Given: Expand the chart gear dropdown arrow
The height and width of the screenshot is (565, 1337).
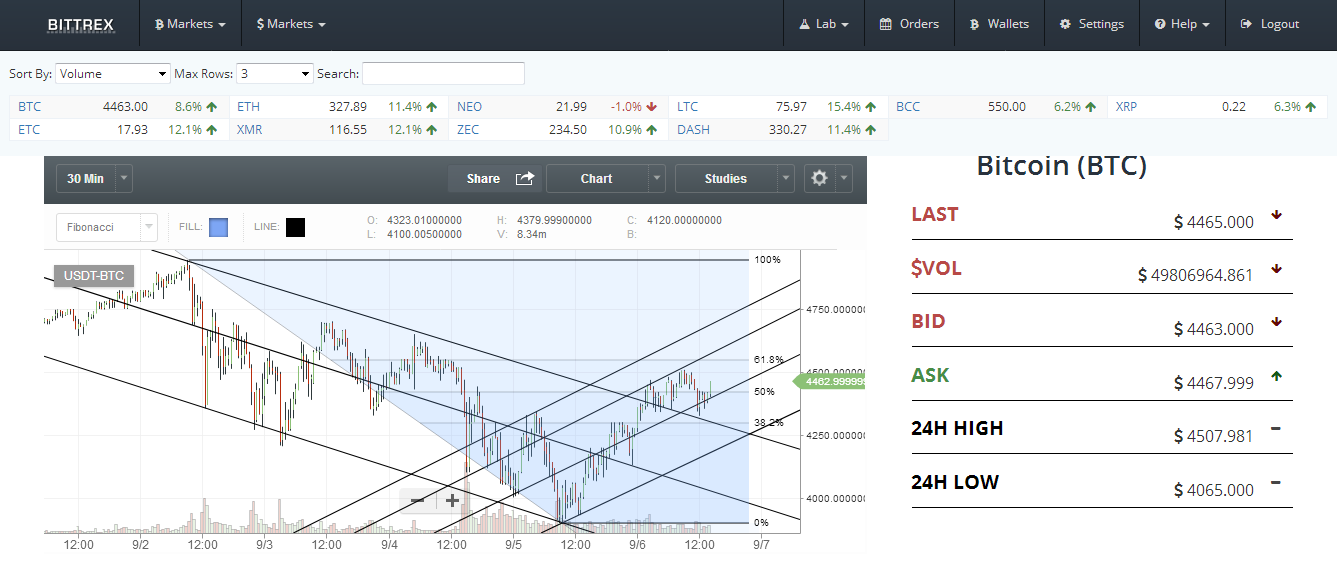Looking at the screenshot, I should (x=844, y=179).
